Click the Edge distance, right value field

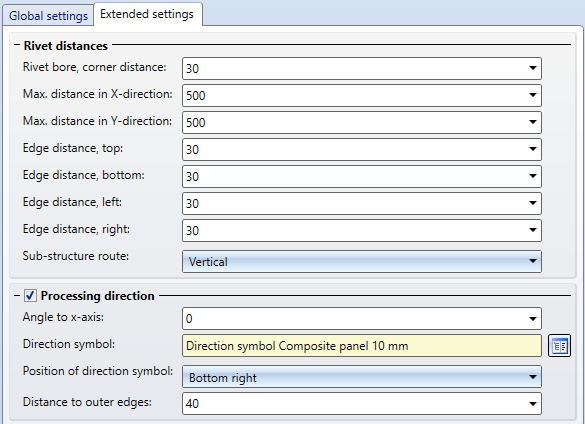[x=362, y=230]
